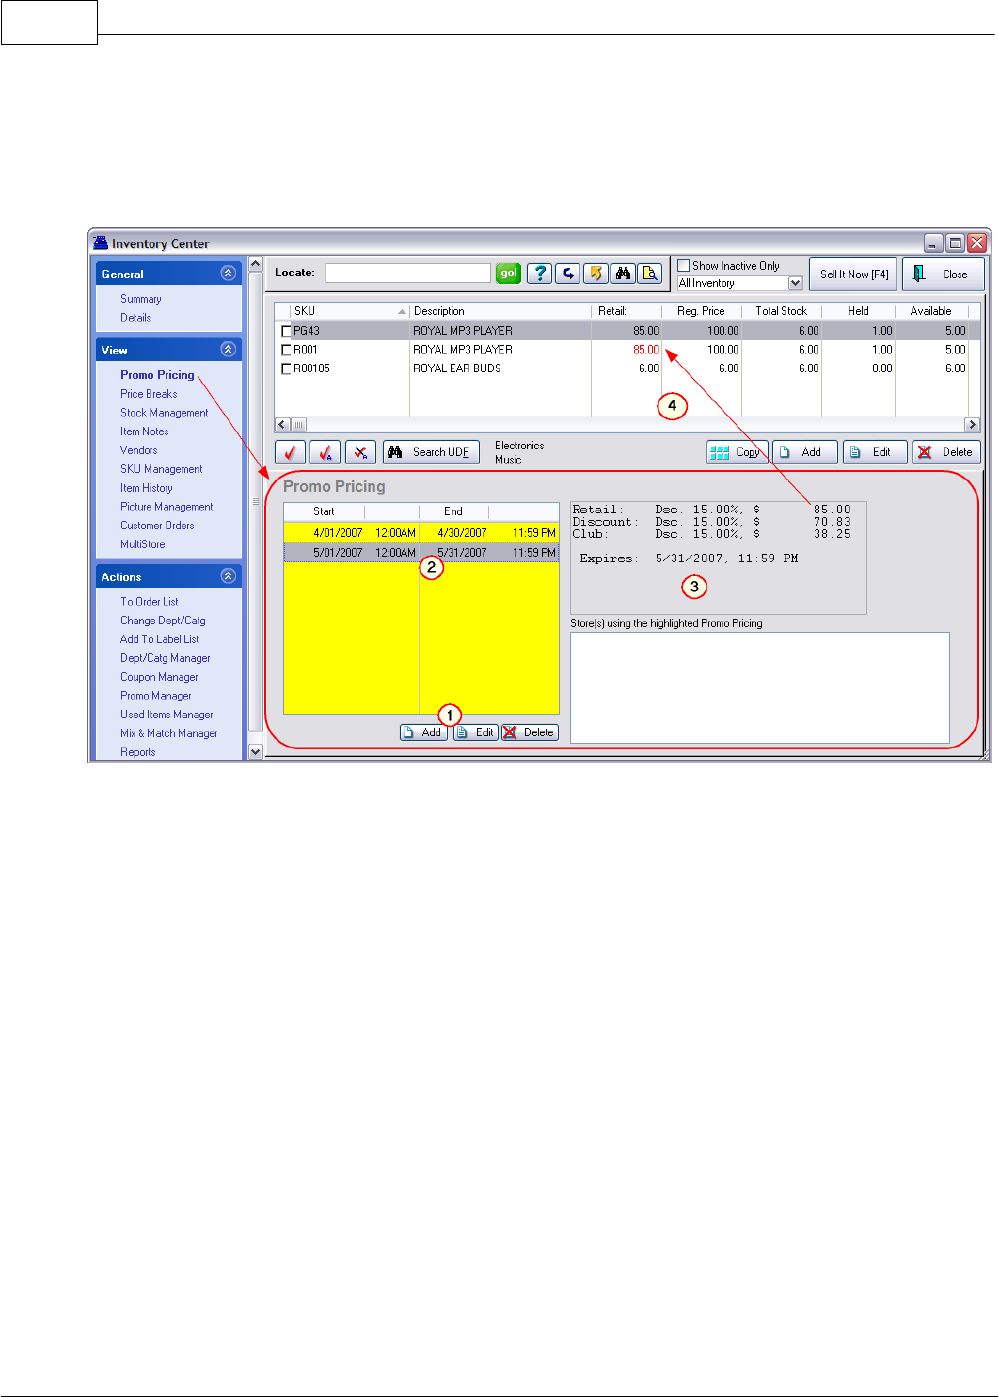Select Stock Management view
Viewport: 999px width, 1397px height.
coord(164,413)
